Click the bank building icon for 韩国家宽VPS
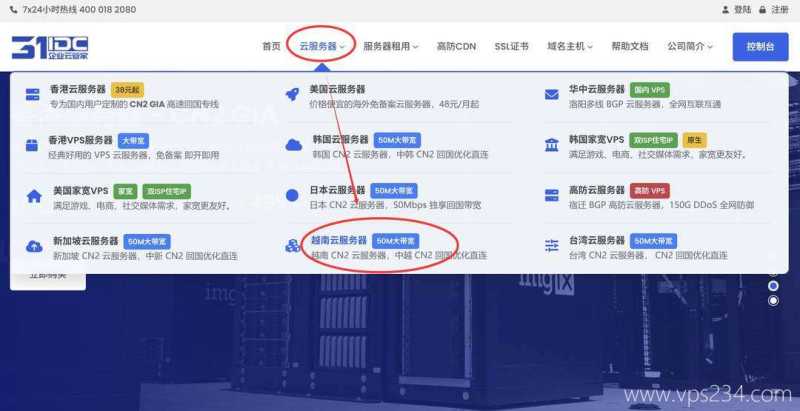800x411 pixels. tap(552, 145)
